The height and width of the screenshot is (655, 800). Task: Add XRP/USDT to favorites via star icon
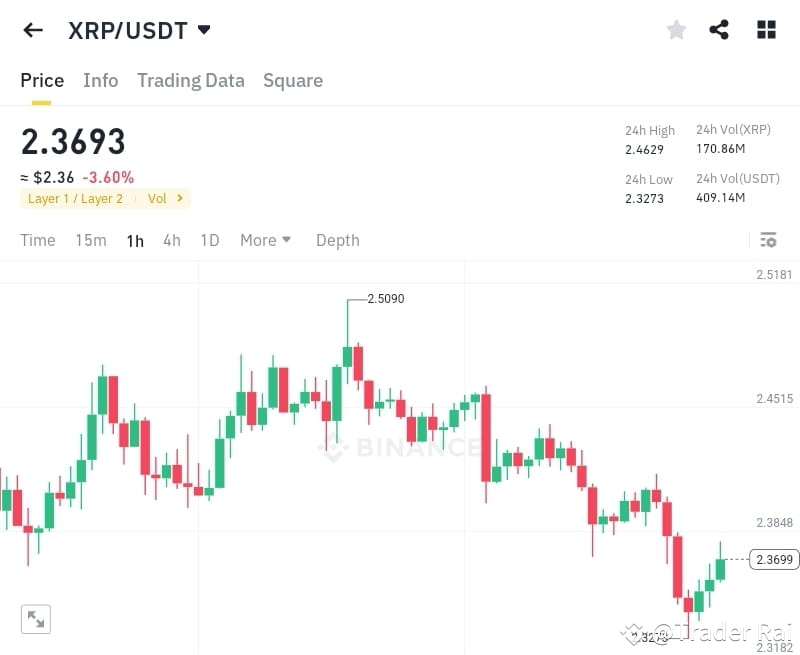pos(676,30)
